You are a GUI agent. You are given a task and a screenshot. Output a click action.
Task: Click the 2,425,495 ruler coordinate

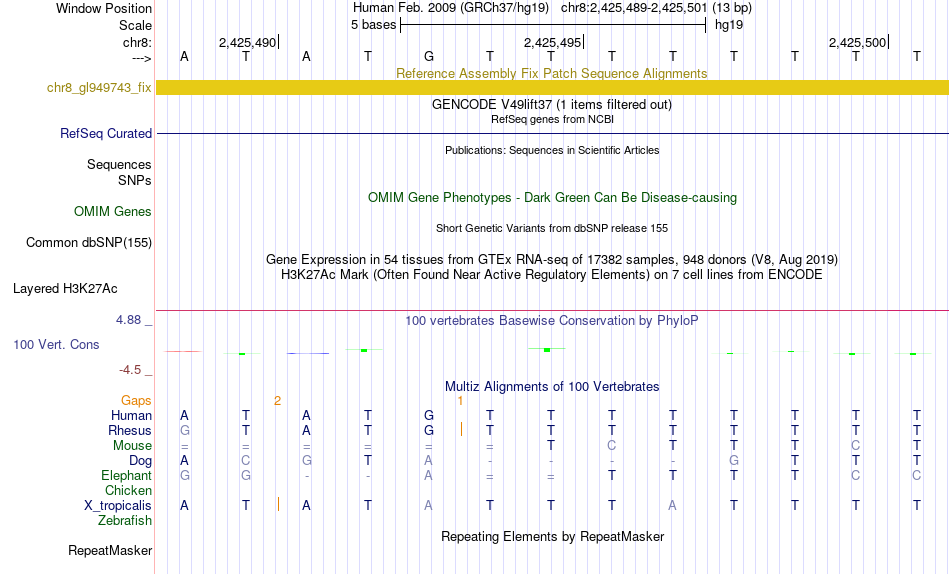click(x=553, y=42)
